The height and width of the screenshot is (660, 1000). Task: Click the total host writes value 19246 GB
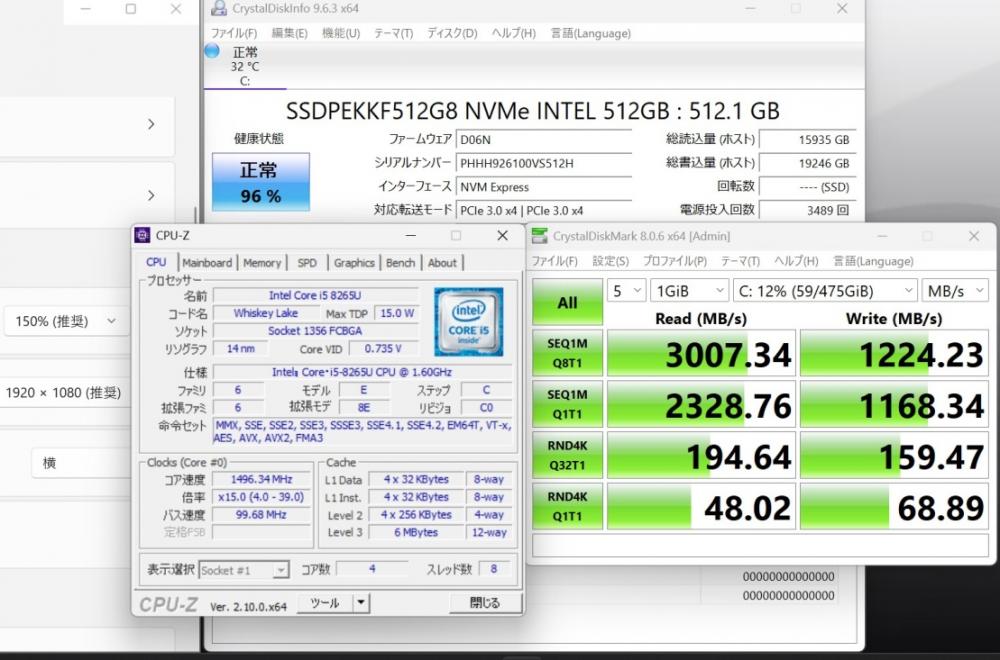(x=807, y=163)
